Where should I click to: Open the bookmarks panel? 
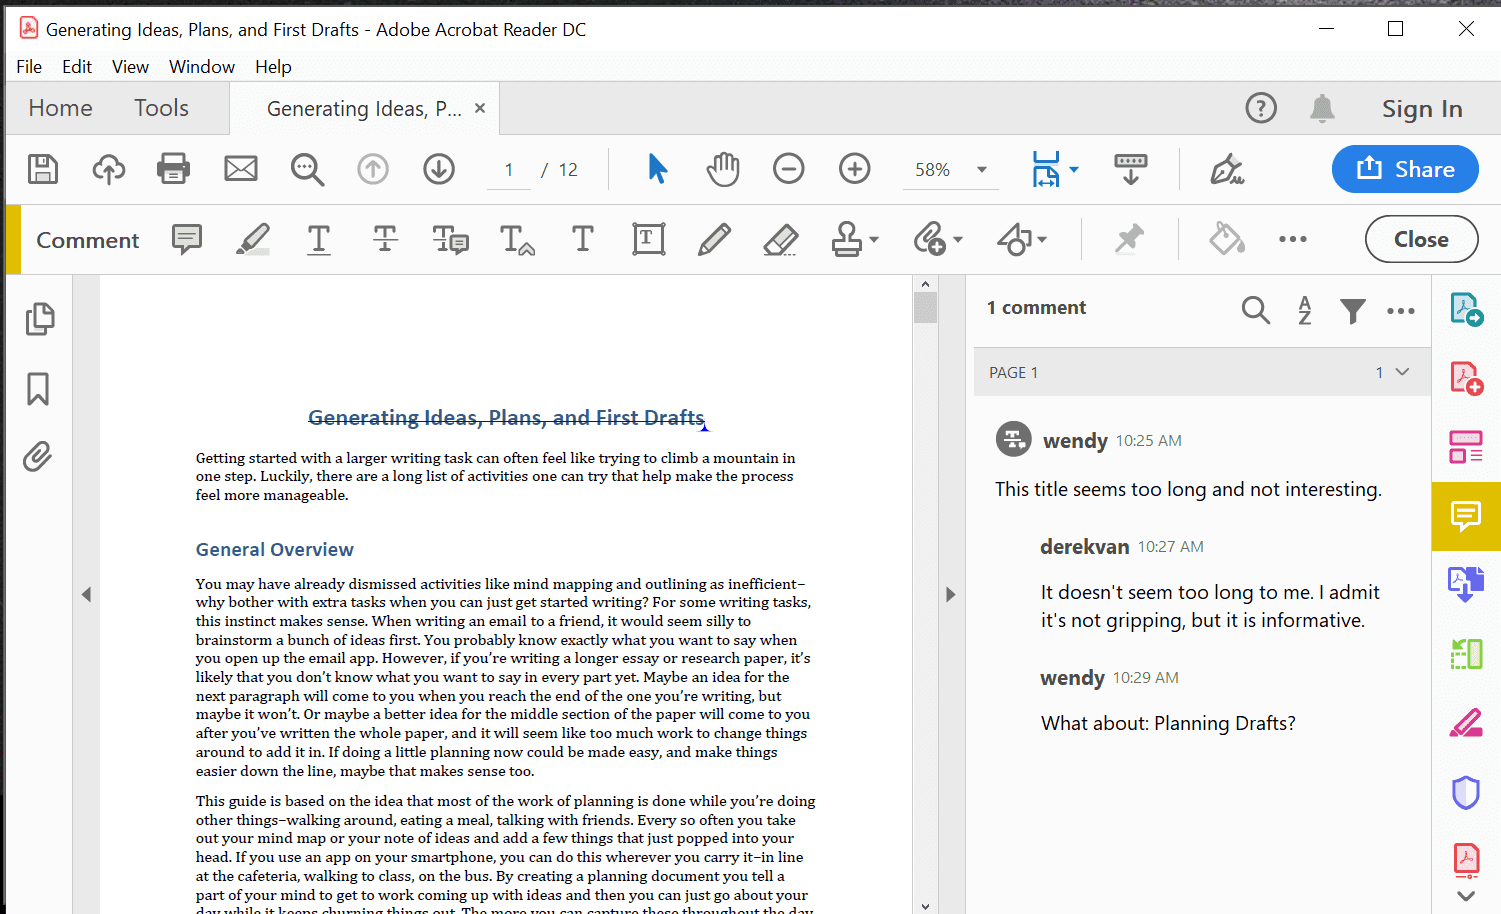(38, 388)
